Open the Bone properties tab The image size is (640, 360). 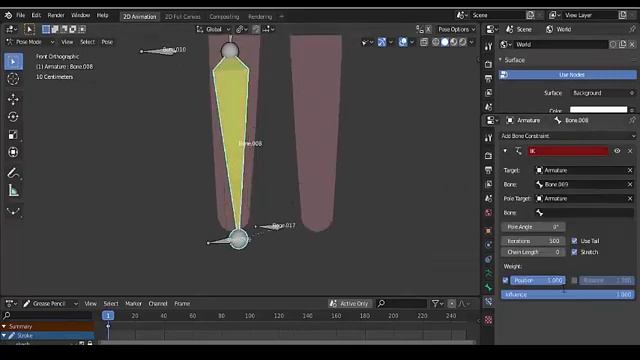pos(489,288)
